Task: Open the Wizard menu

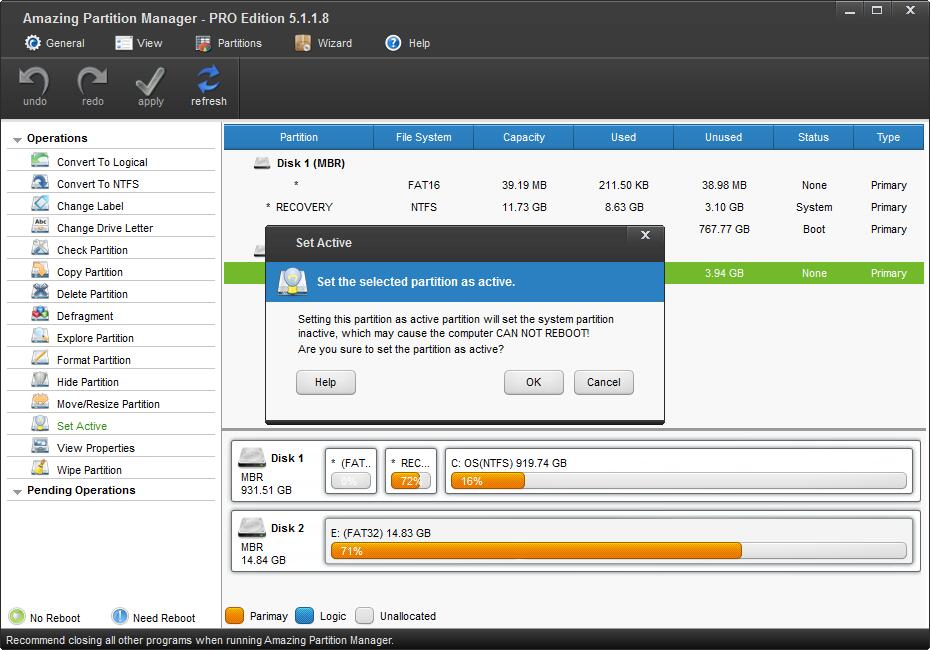Action: 323,43
